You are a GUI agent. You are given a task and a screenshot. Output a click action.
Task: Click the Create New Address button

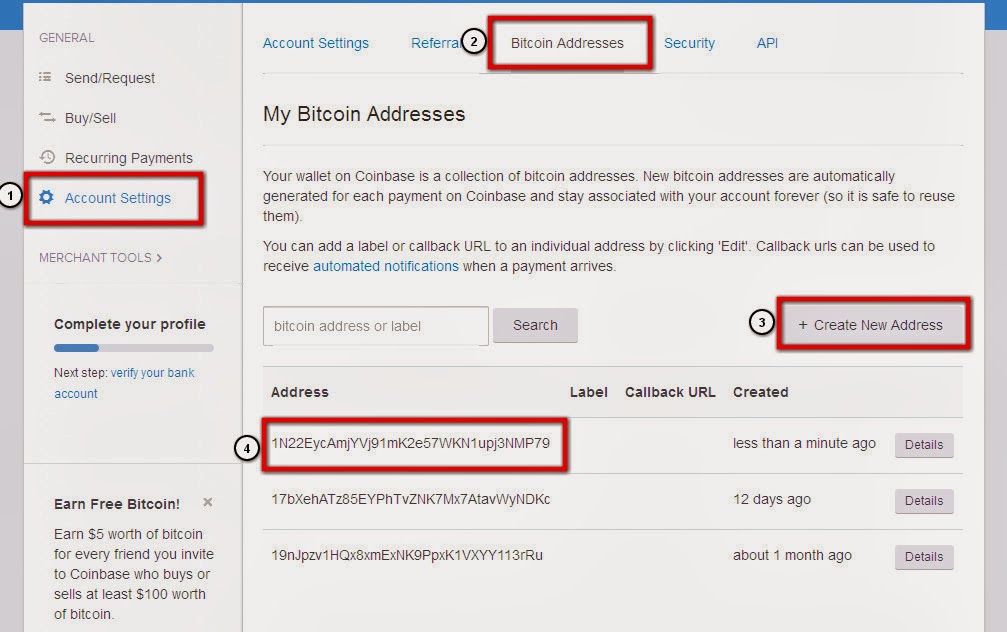(x=871, y=325)
